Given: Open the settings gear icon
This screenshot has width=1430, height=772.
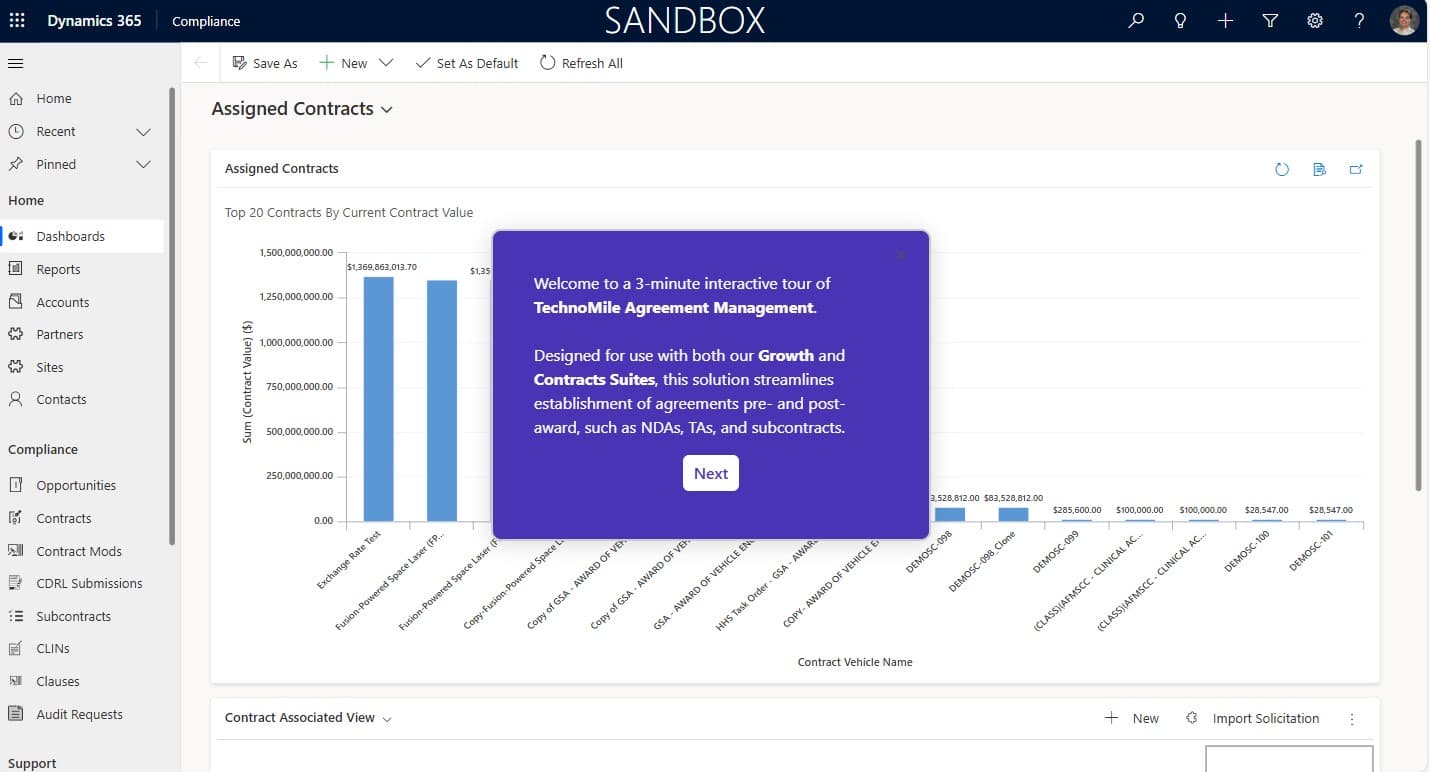Looking at the screenshot, I should pos(1315,21).
